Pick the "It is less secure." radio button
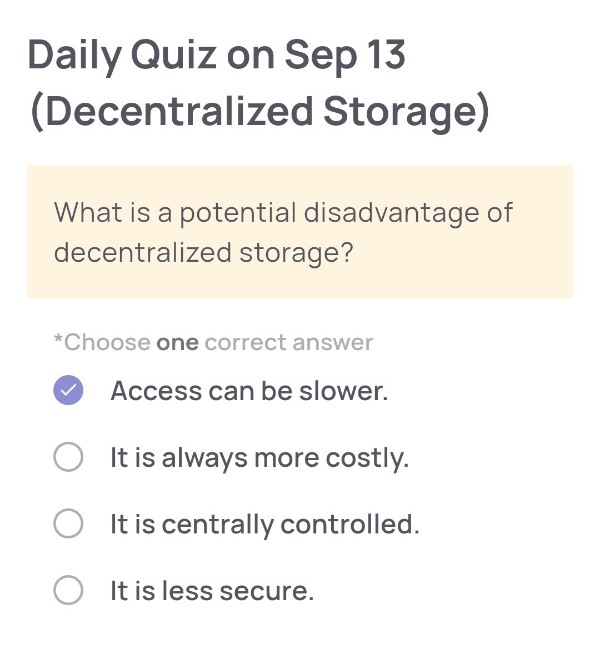The height and width of the screenshot is (654, 600). 68,591
